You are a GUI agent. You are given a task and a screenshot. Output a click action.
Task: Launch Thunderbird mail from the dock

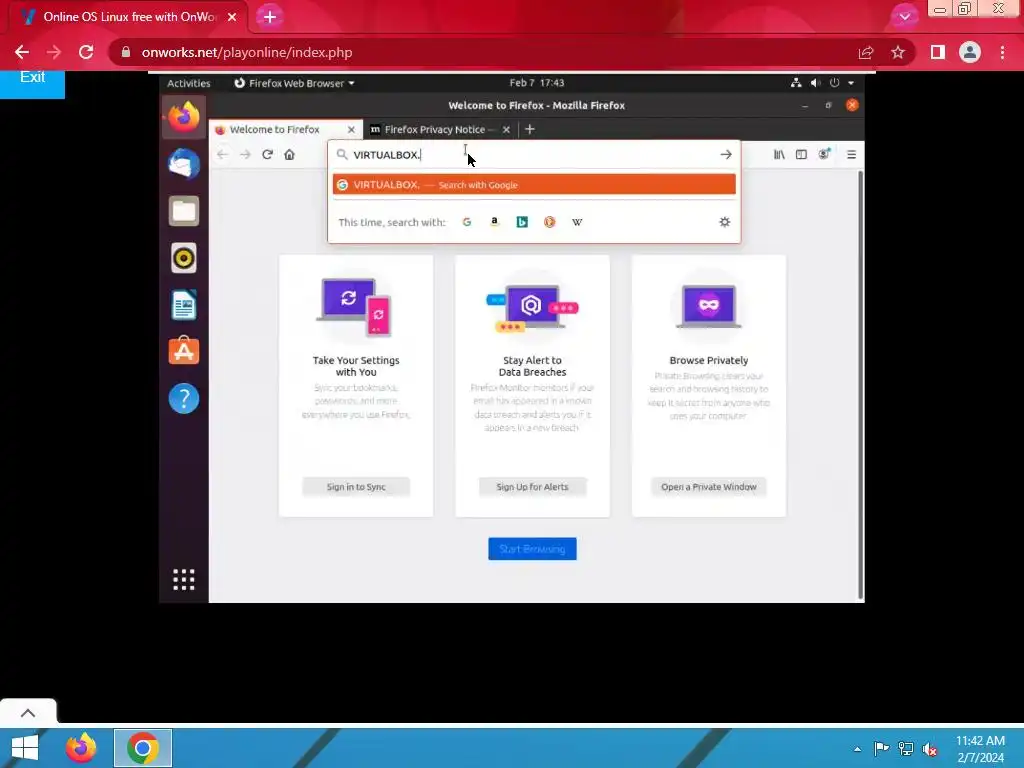click(x=184, y=163)
